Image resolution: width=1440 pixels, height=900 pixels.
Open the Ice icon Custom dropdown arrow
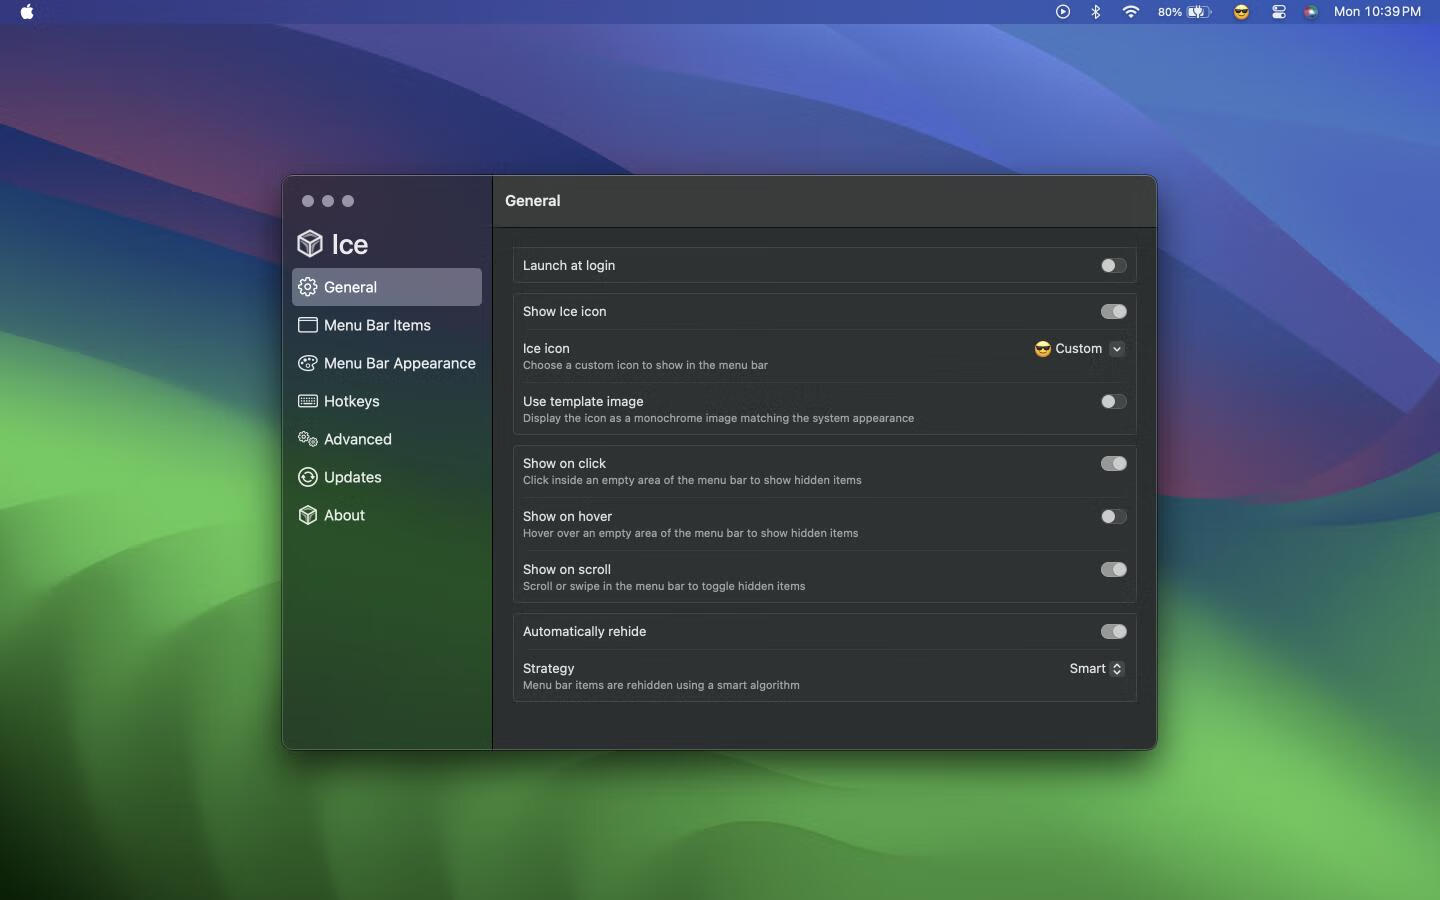click(1117, 349)
